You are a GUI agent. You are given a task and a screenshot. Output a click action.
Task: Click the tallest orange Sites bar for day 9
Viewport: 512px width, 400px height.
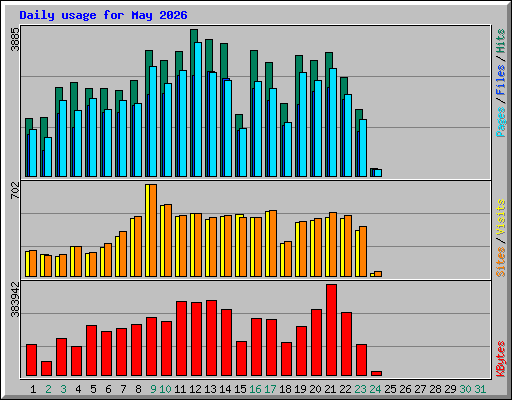153,230
